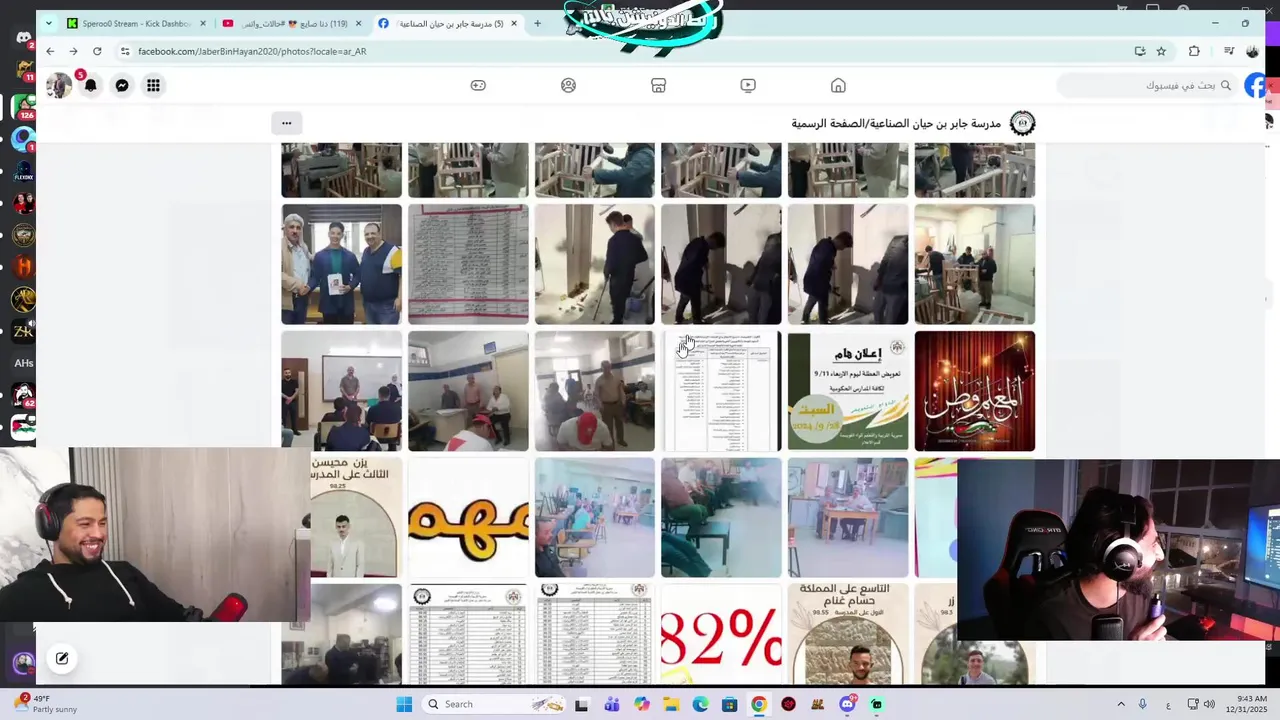Open the page name header link
Viewport: 1280px width, 720px height.
[896, 124]
